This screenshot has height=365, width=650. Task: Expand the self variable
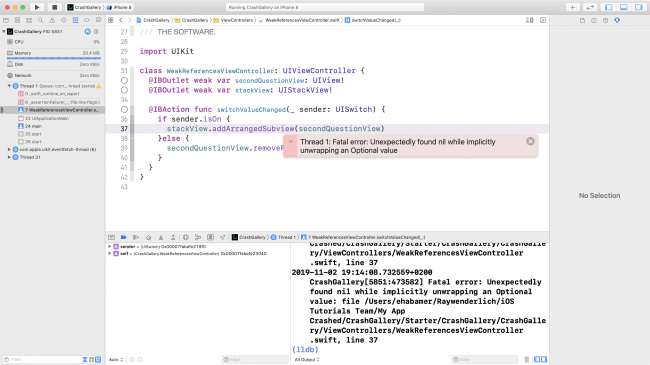click(x=110, y=253)
